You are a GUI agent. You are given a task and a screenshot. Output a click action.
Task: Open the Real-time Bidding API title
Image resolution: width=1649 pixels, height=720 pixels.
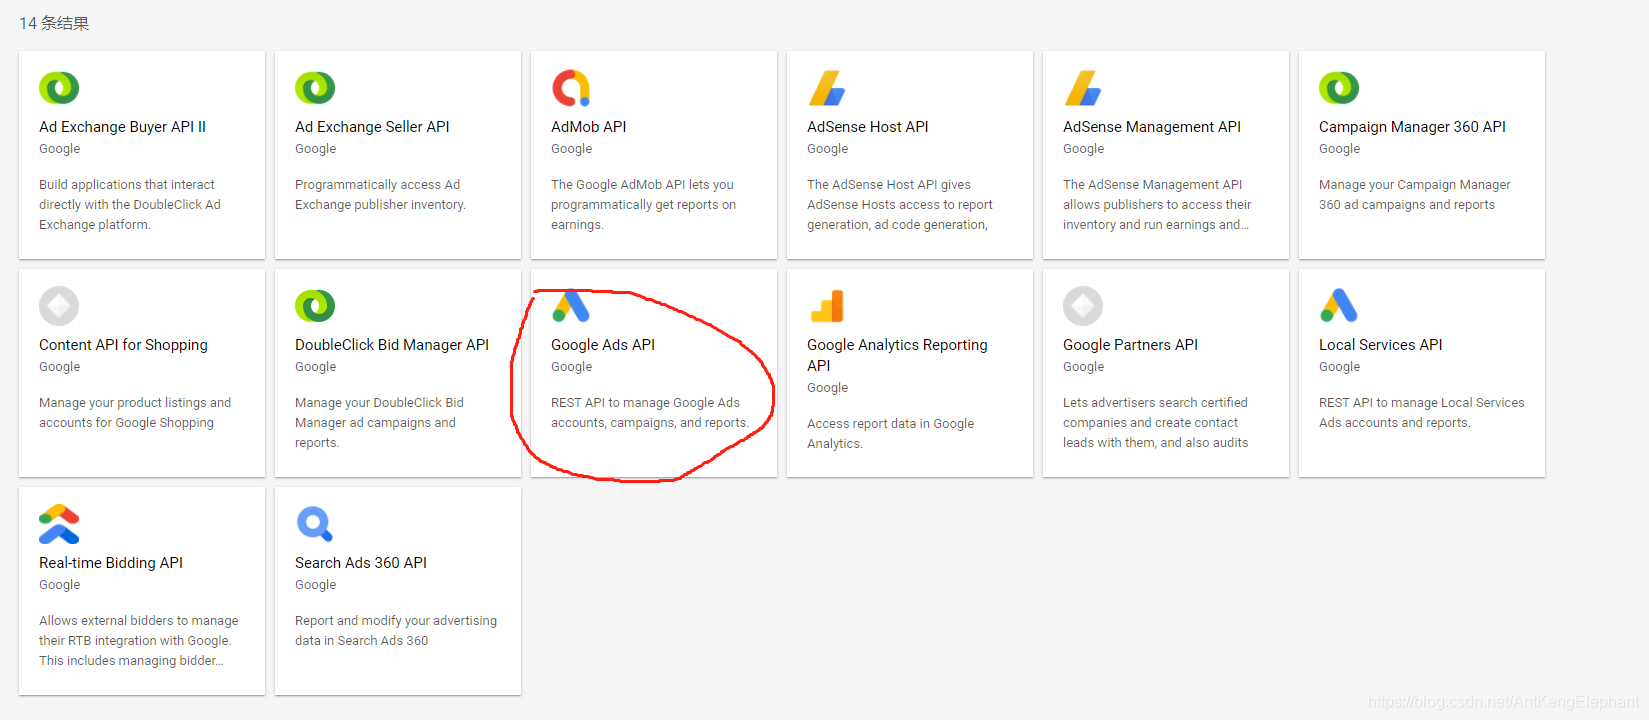[x=111, y=563]
